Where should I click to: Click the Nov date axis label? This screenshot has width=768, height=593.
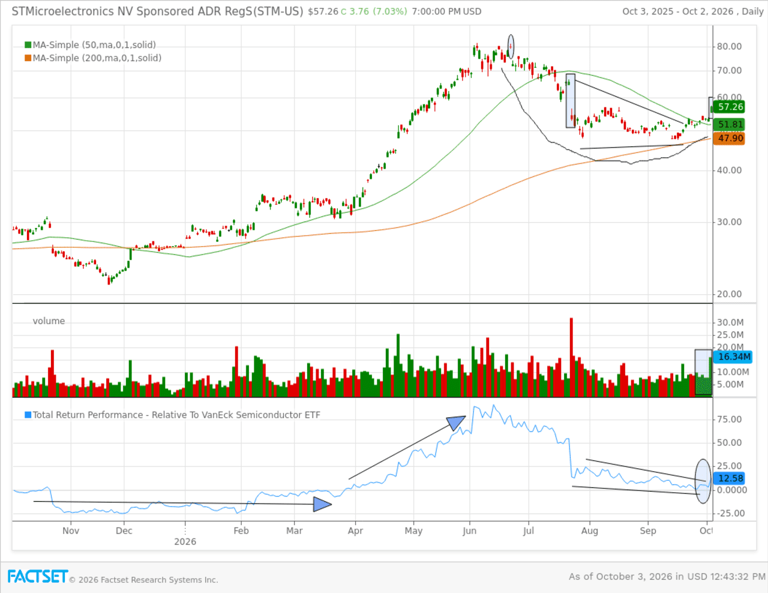pyautogui.click(x=71, y=531)
